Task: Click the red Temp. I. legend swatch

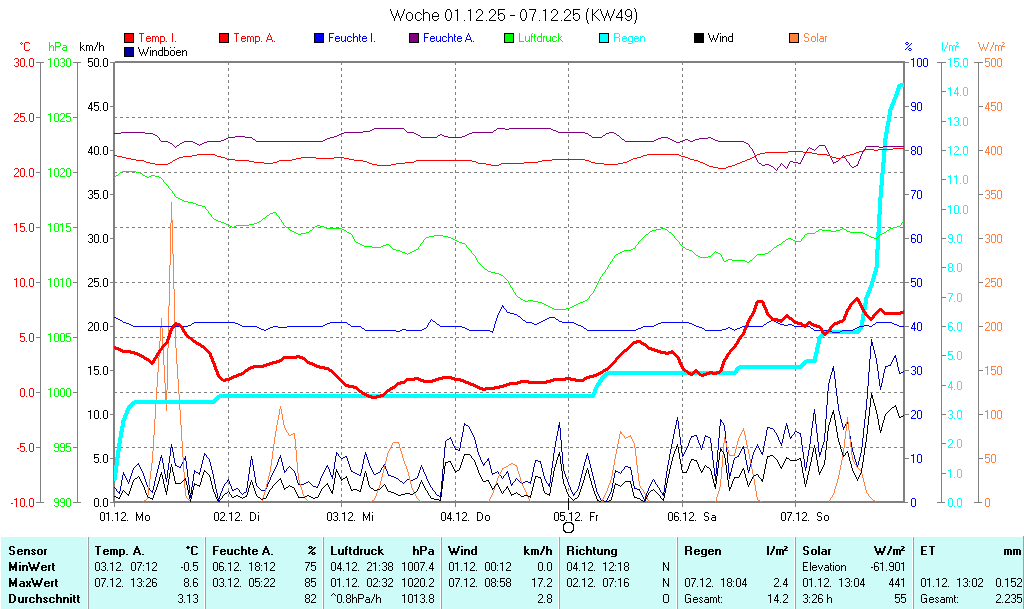Action: click(129, 38)
